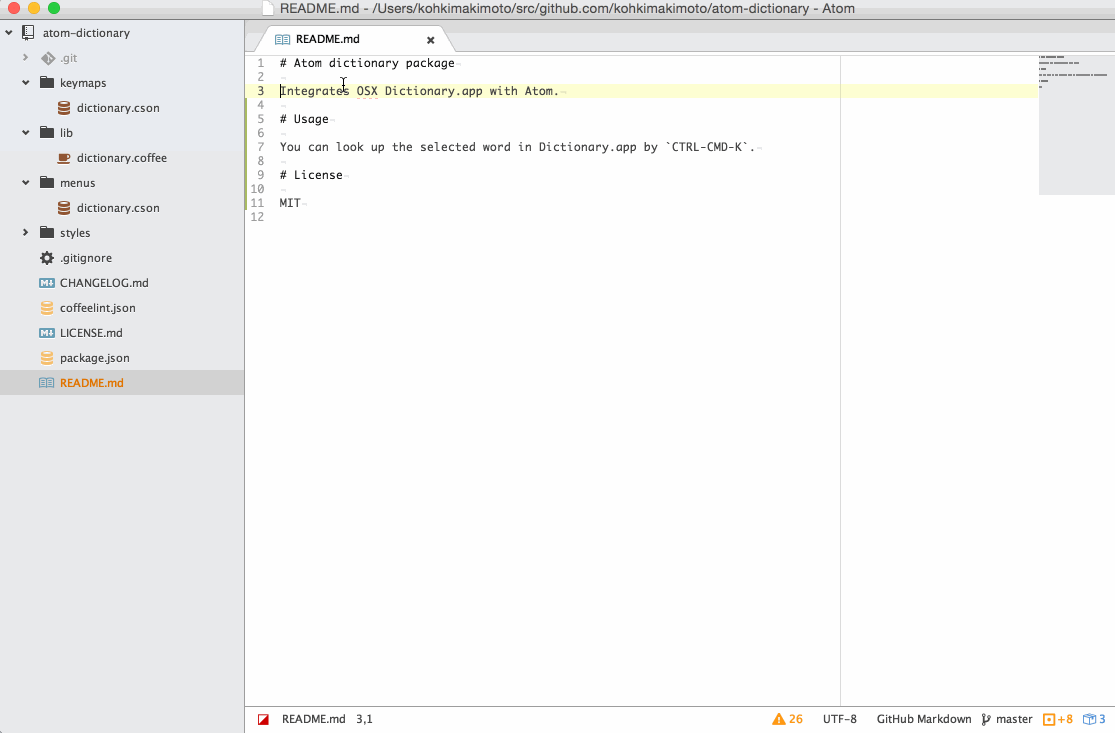
Task: Select the styles folder label
Action: point(75,233)
